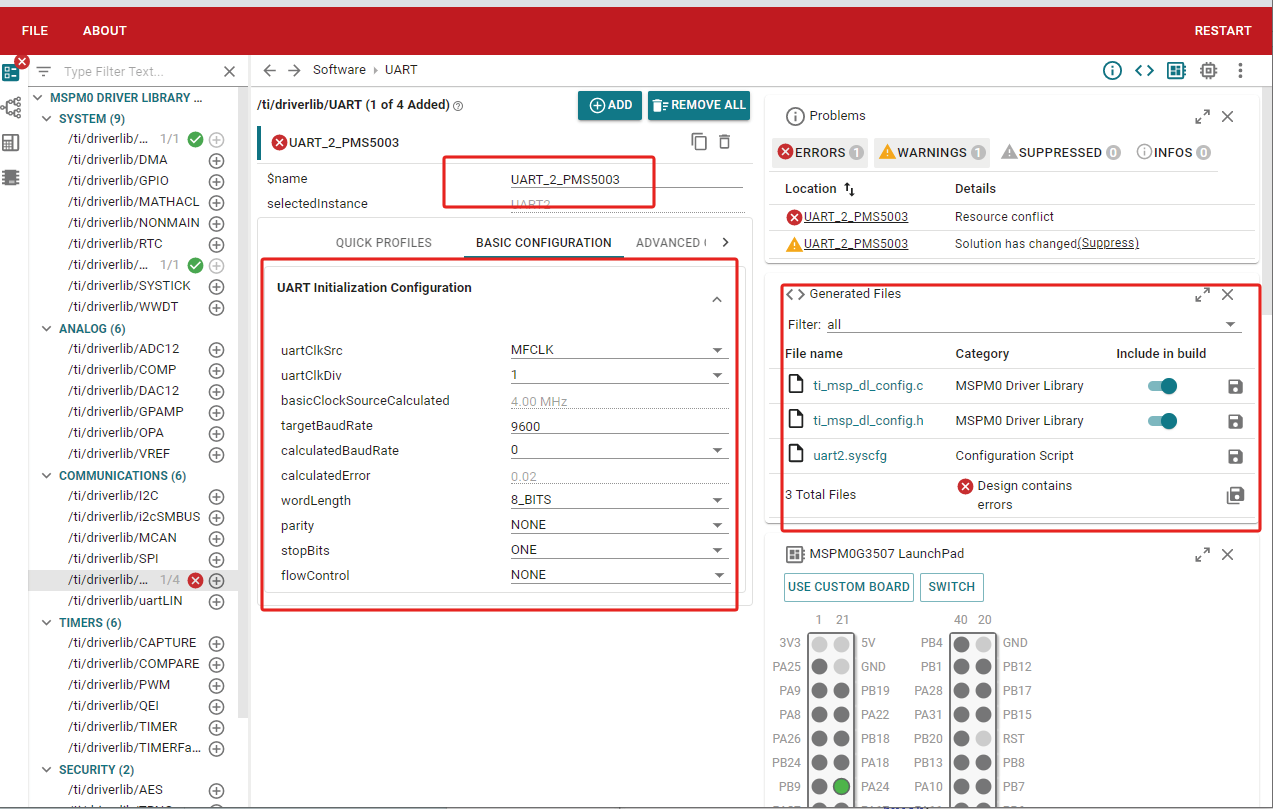Open the stopBits dropdown
The width and height of the screenshot is (1273, 809).
619,550
